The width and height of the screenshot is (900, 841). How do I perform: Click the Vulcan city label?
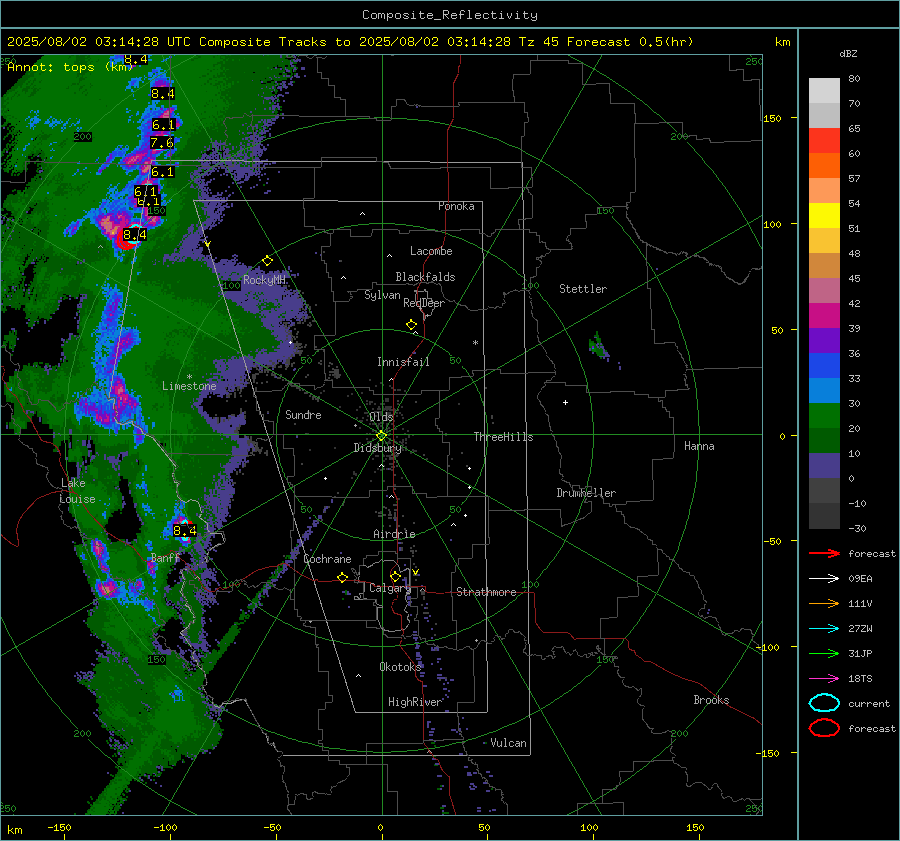tap(508, 743)
